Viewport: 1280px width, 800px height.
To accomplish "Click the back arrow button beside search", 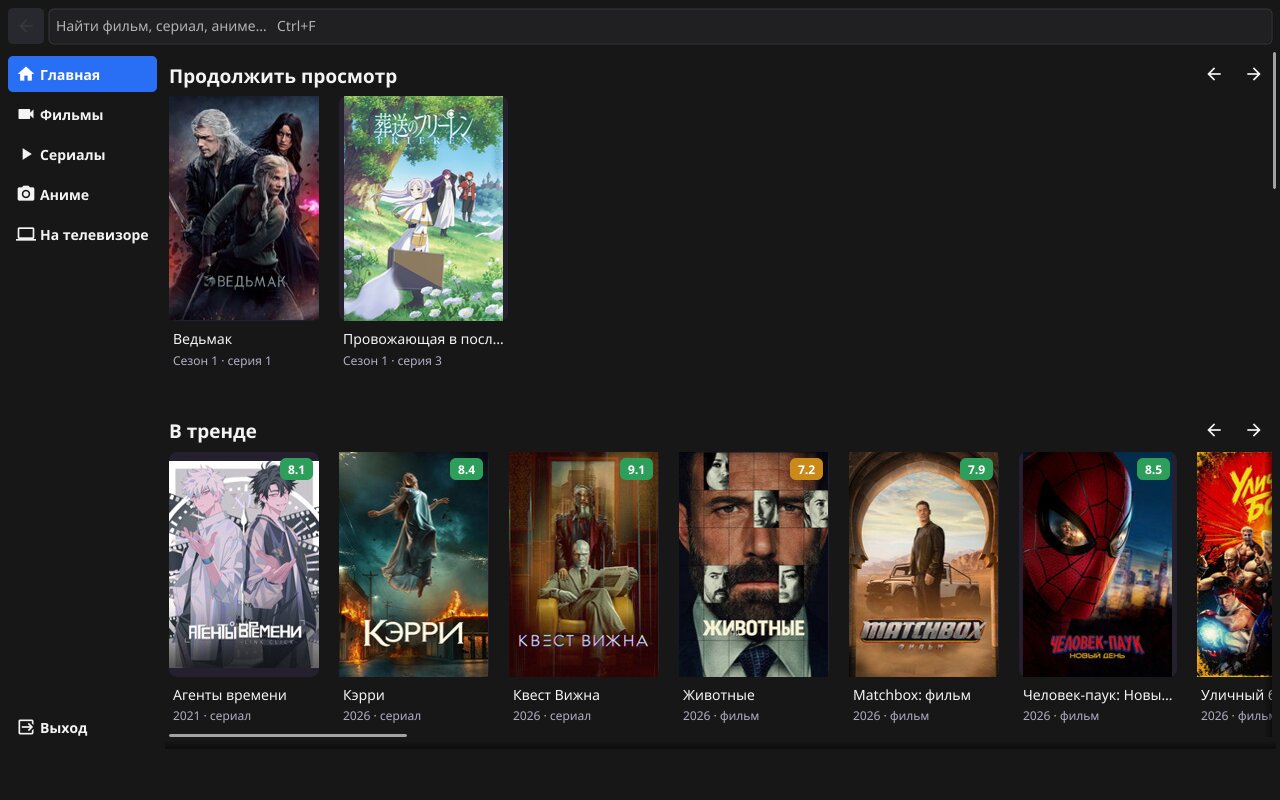I will point(26,26).
